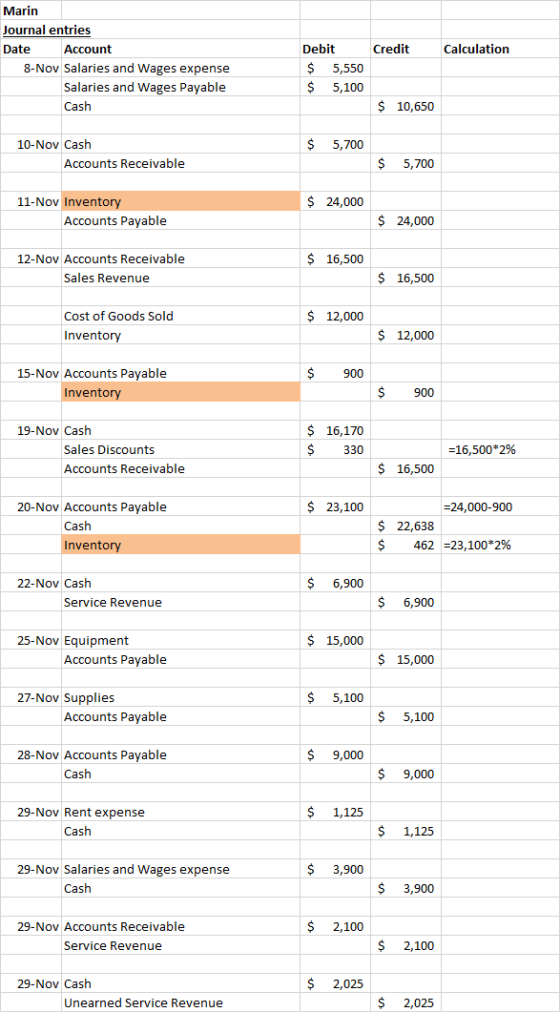Select the $22,638 credit cell
Viewport: 560px width, 1012px height.
click(405, 526)
